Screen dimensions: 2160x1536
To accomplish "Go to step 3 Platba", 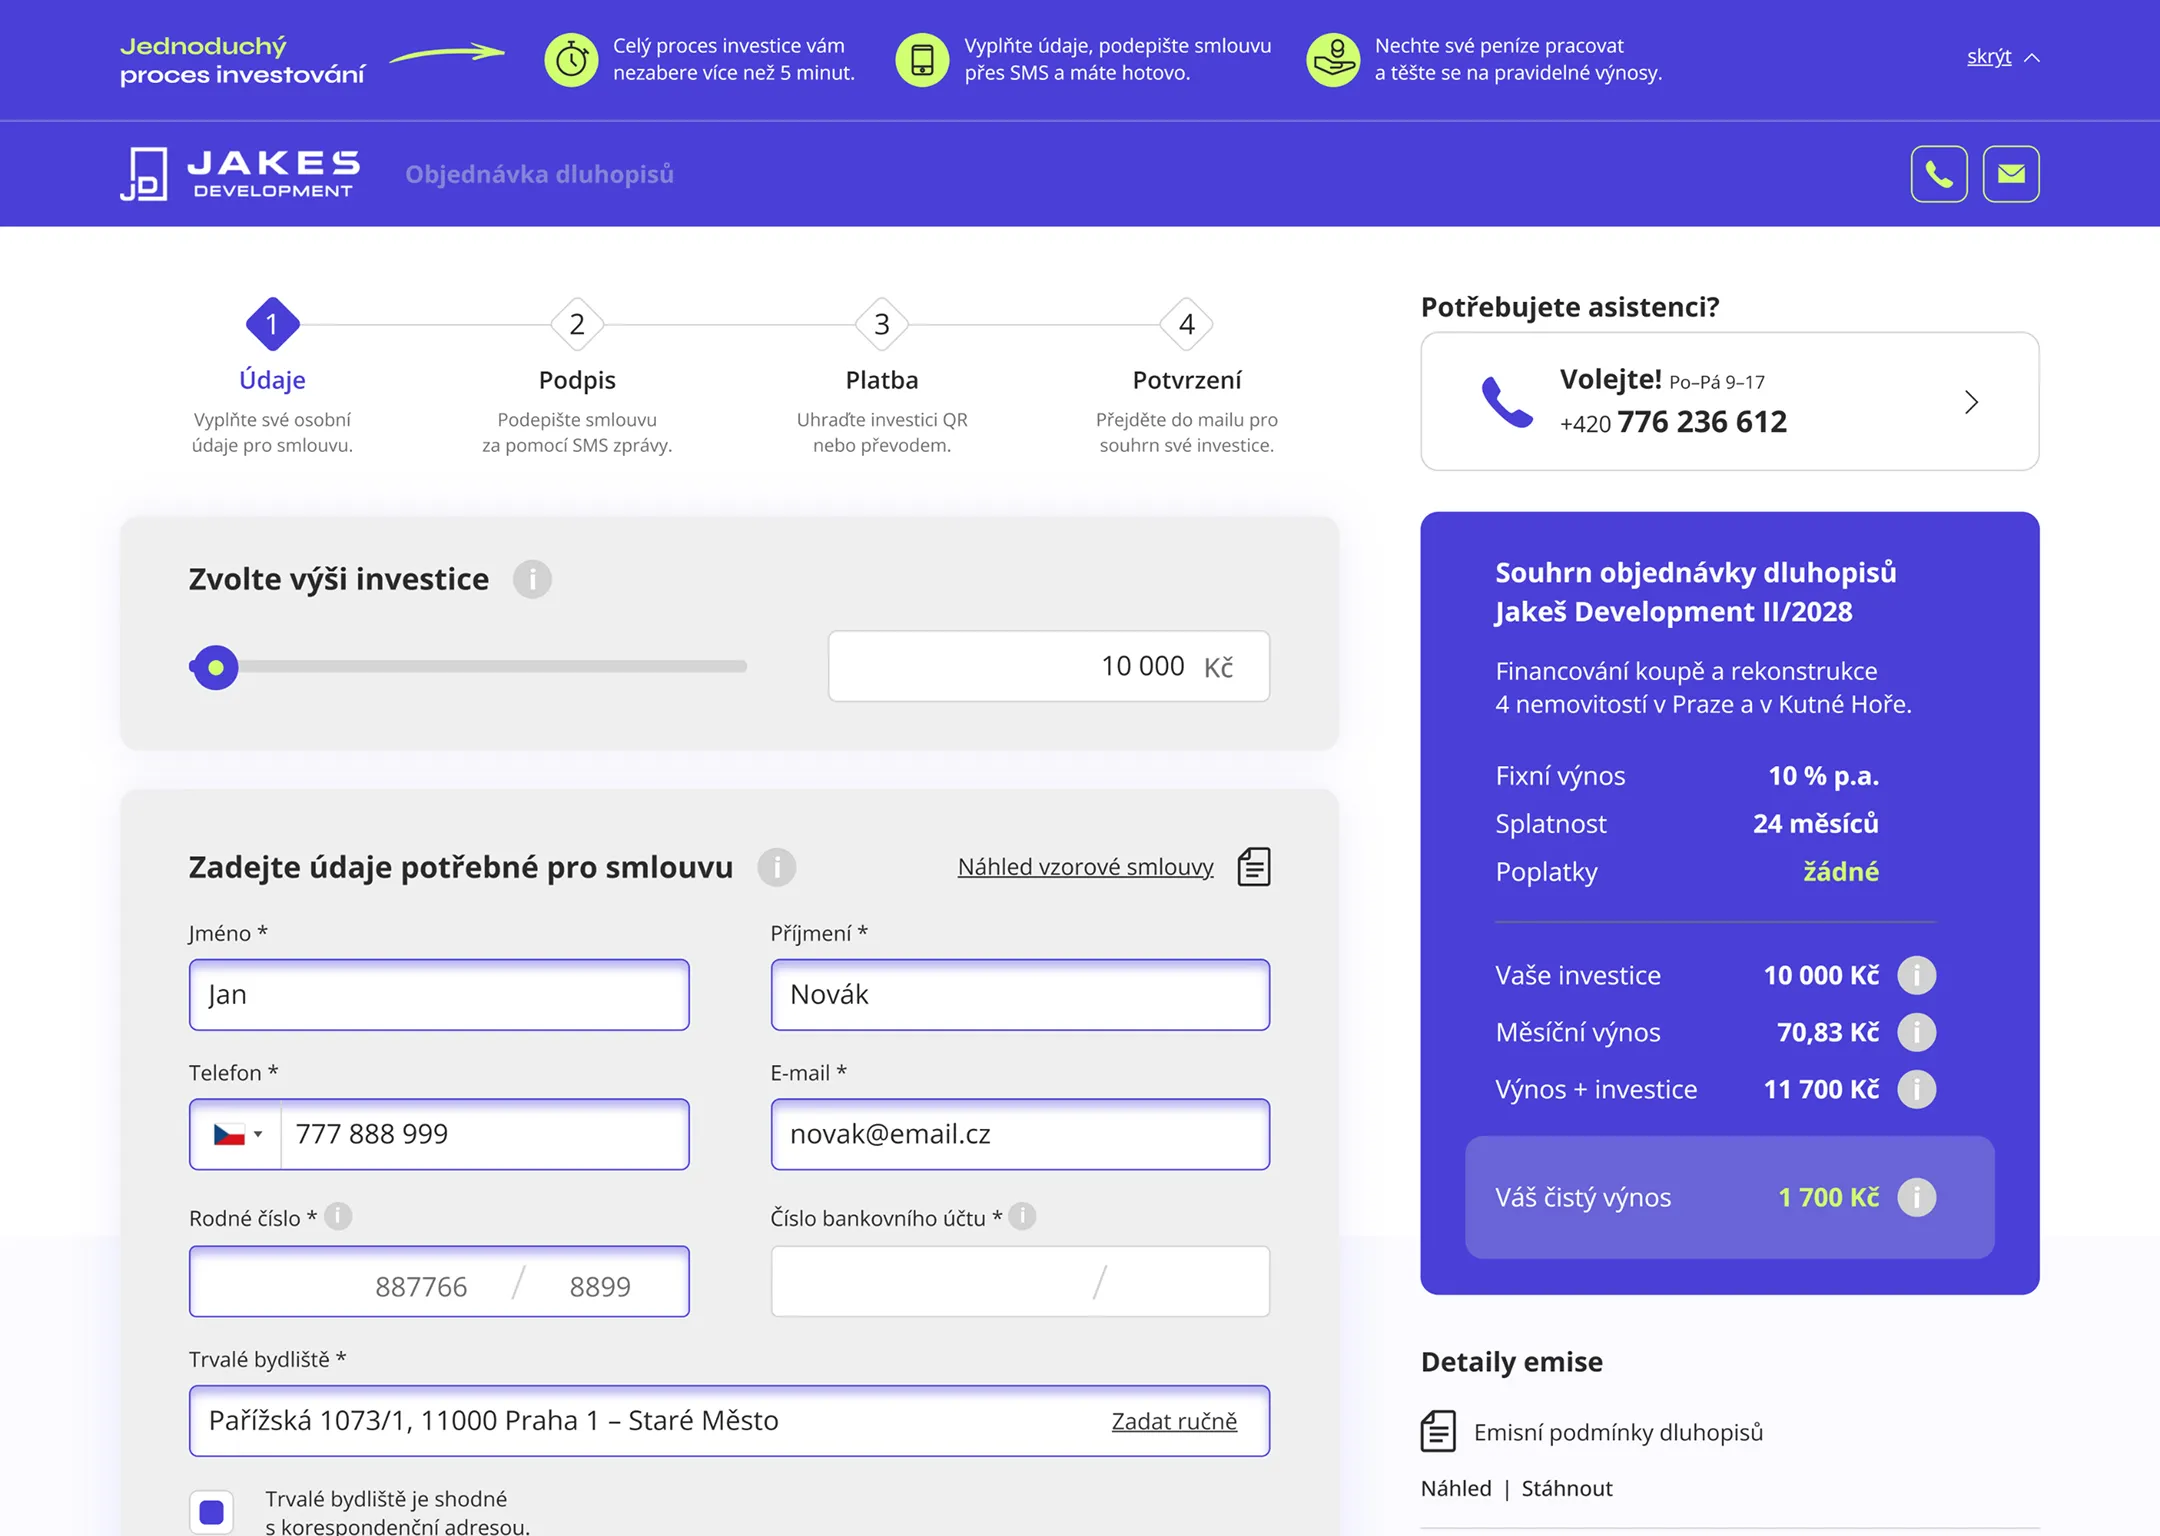I will tap(882, 324).
